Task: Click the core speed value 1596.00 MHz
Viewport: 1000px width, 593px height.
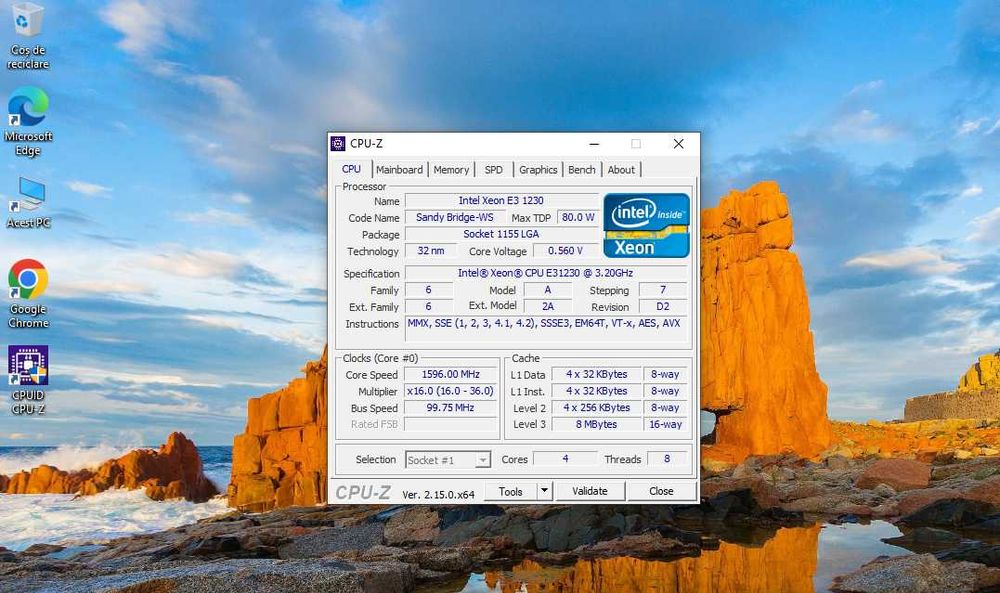Action: click(451, 374)
